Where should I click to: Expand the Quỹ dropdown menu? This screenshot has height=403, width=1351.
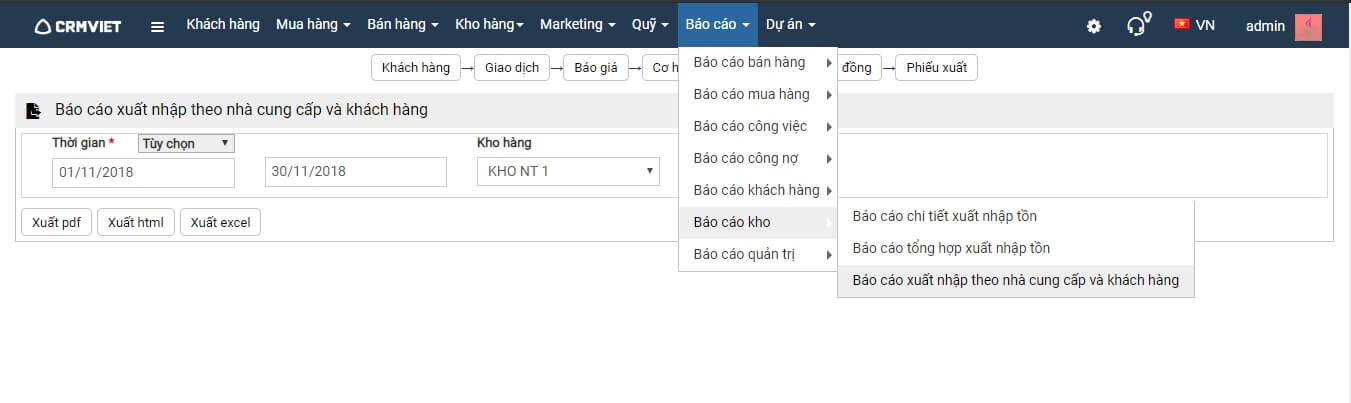point(650,24)
